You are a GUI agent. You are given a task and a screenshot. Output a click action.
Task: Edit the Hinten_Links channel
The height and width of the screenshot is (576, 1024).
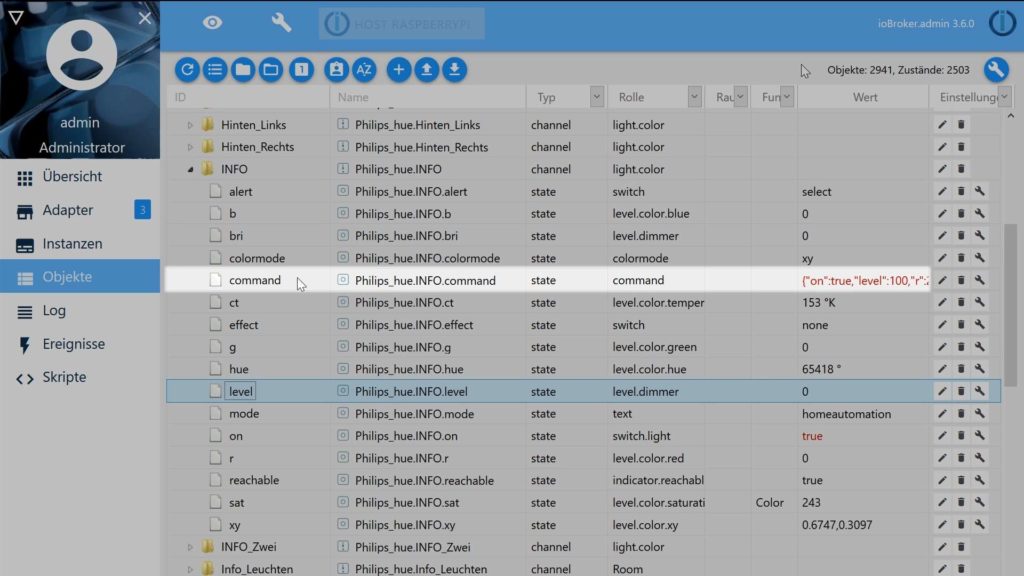(942, 125)
